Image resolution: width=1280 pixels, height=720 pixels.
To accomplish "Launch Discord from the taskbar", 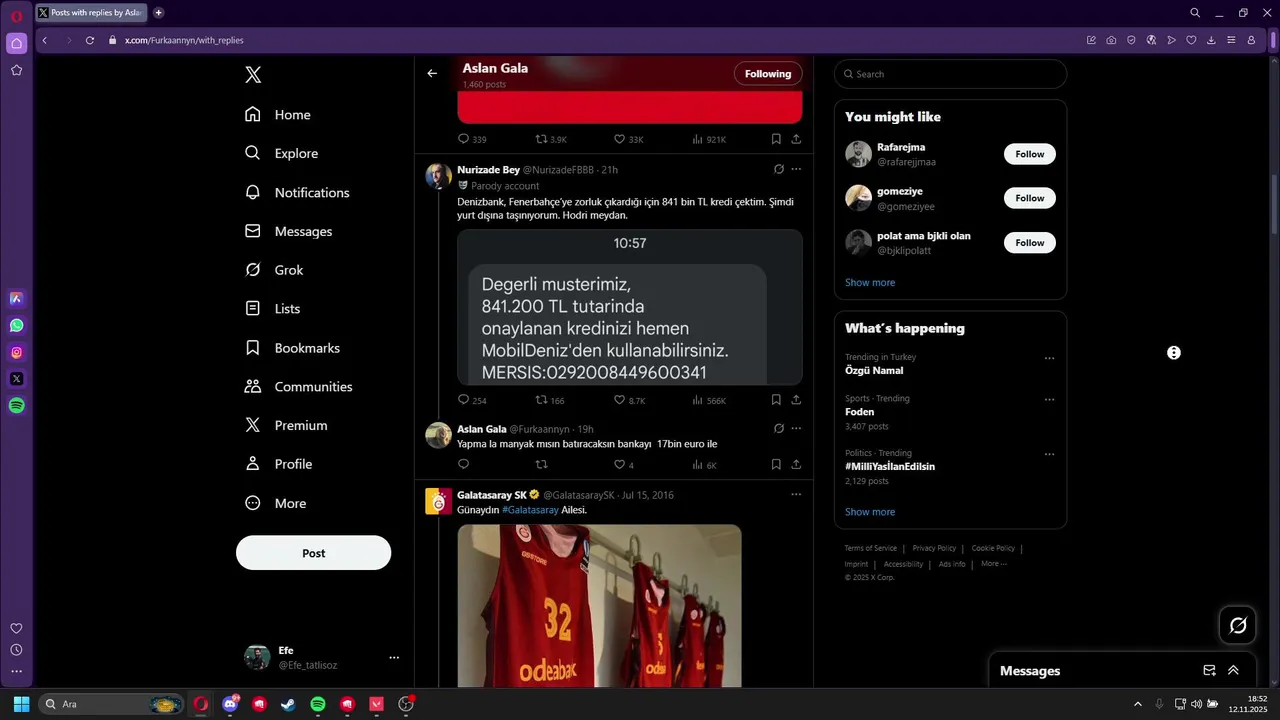I will (230, 704).
